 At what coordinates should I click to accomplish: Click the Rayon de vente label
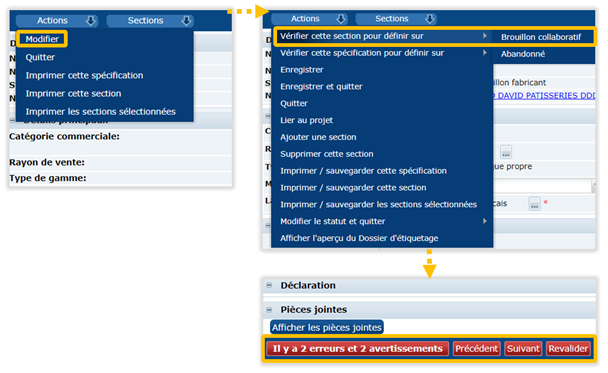pyautogui.click(x=47, y=162)
